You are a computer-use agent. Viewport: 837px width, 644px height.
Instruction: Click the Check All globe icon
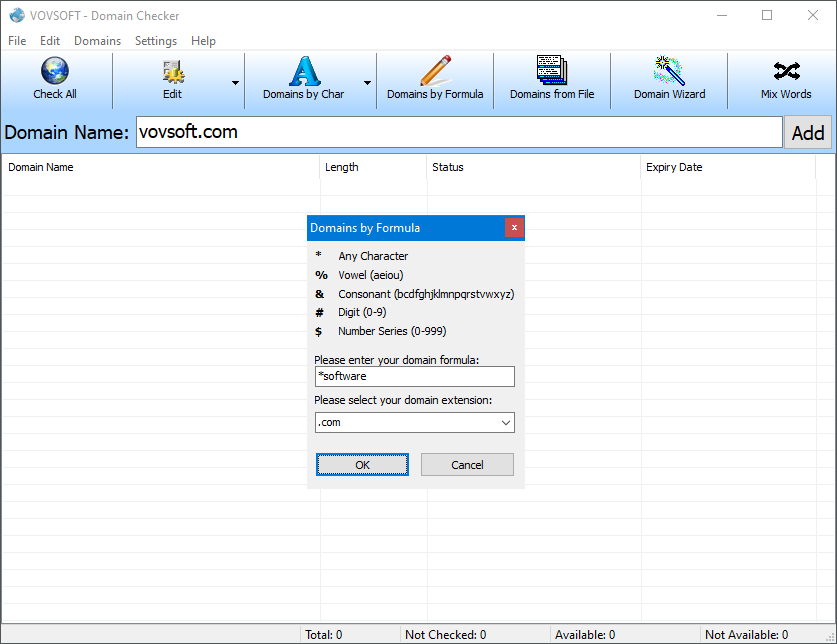(54, 71)
